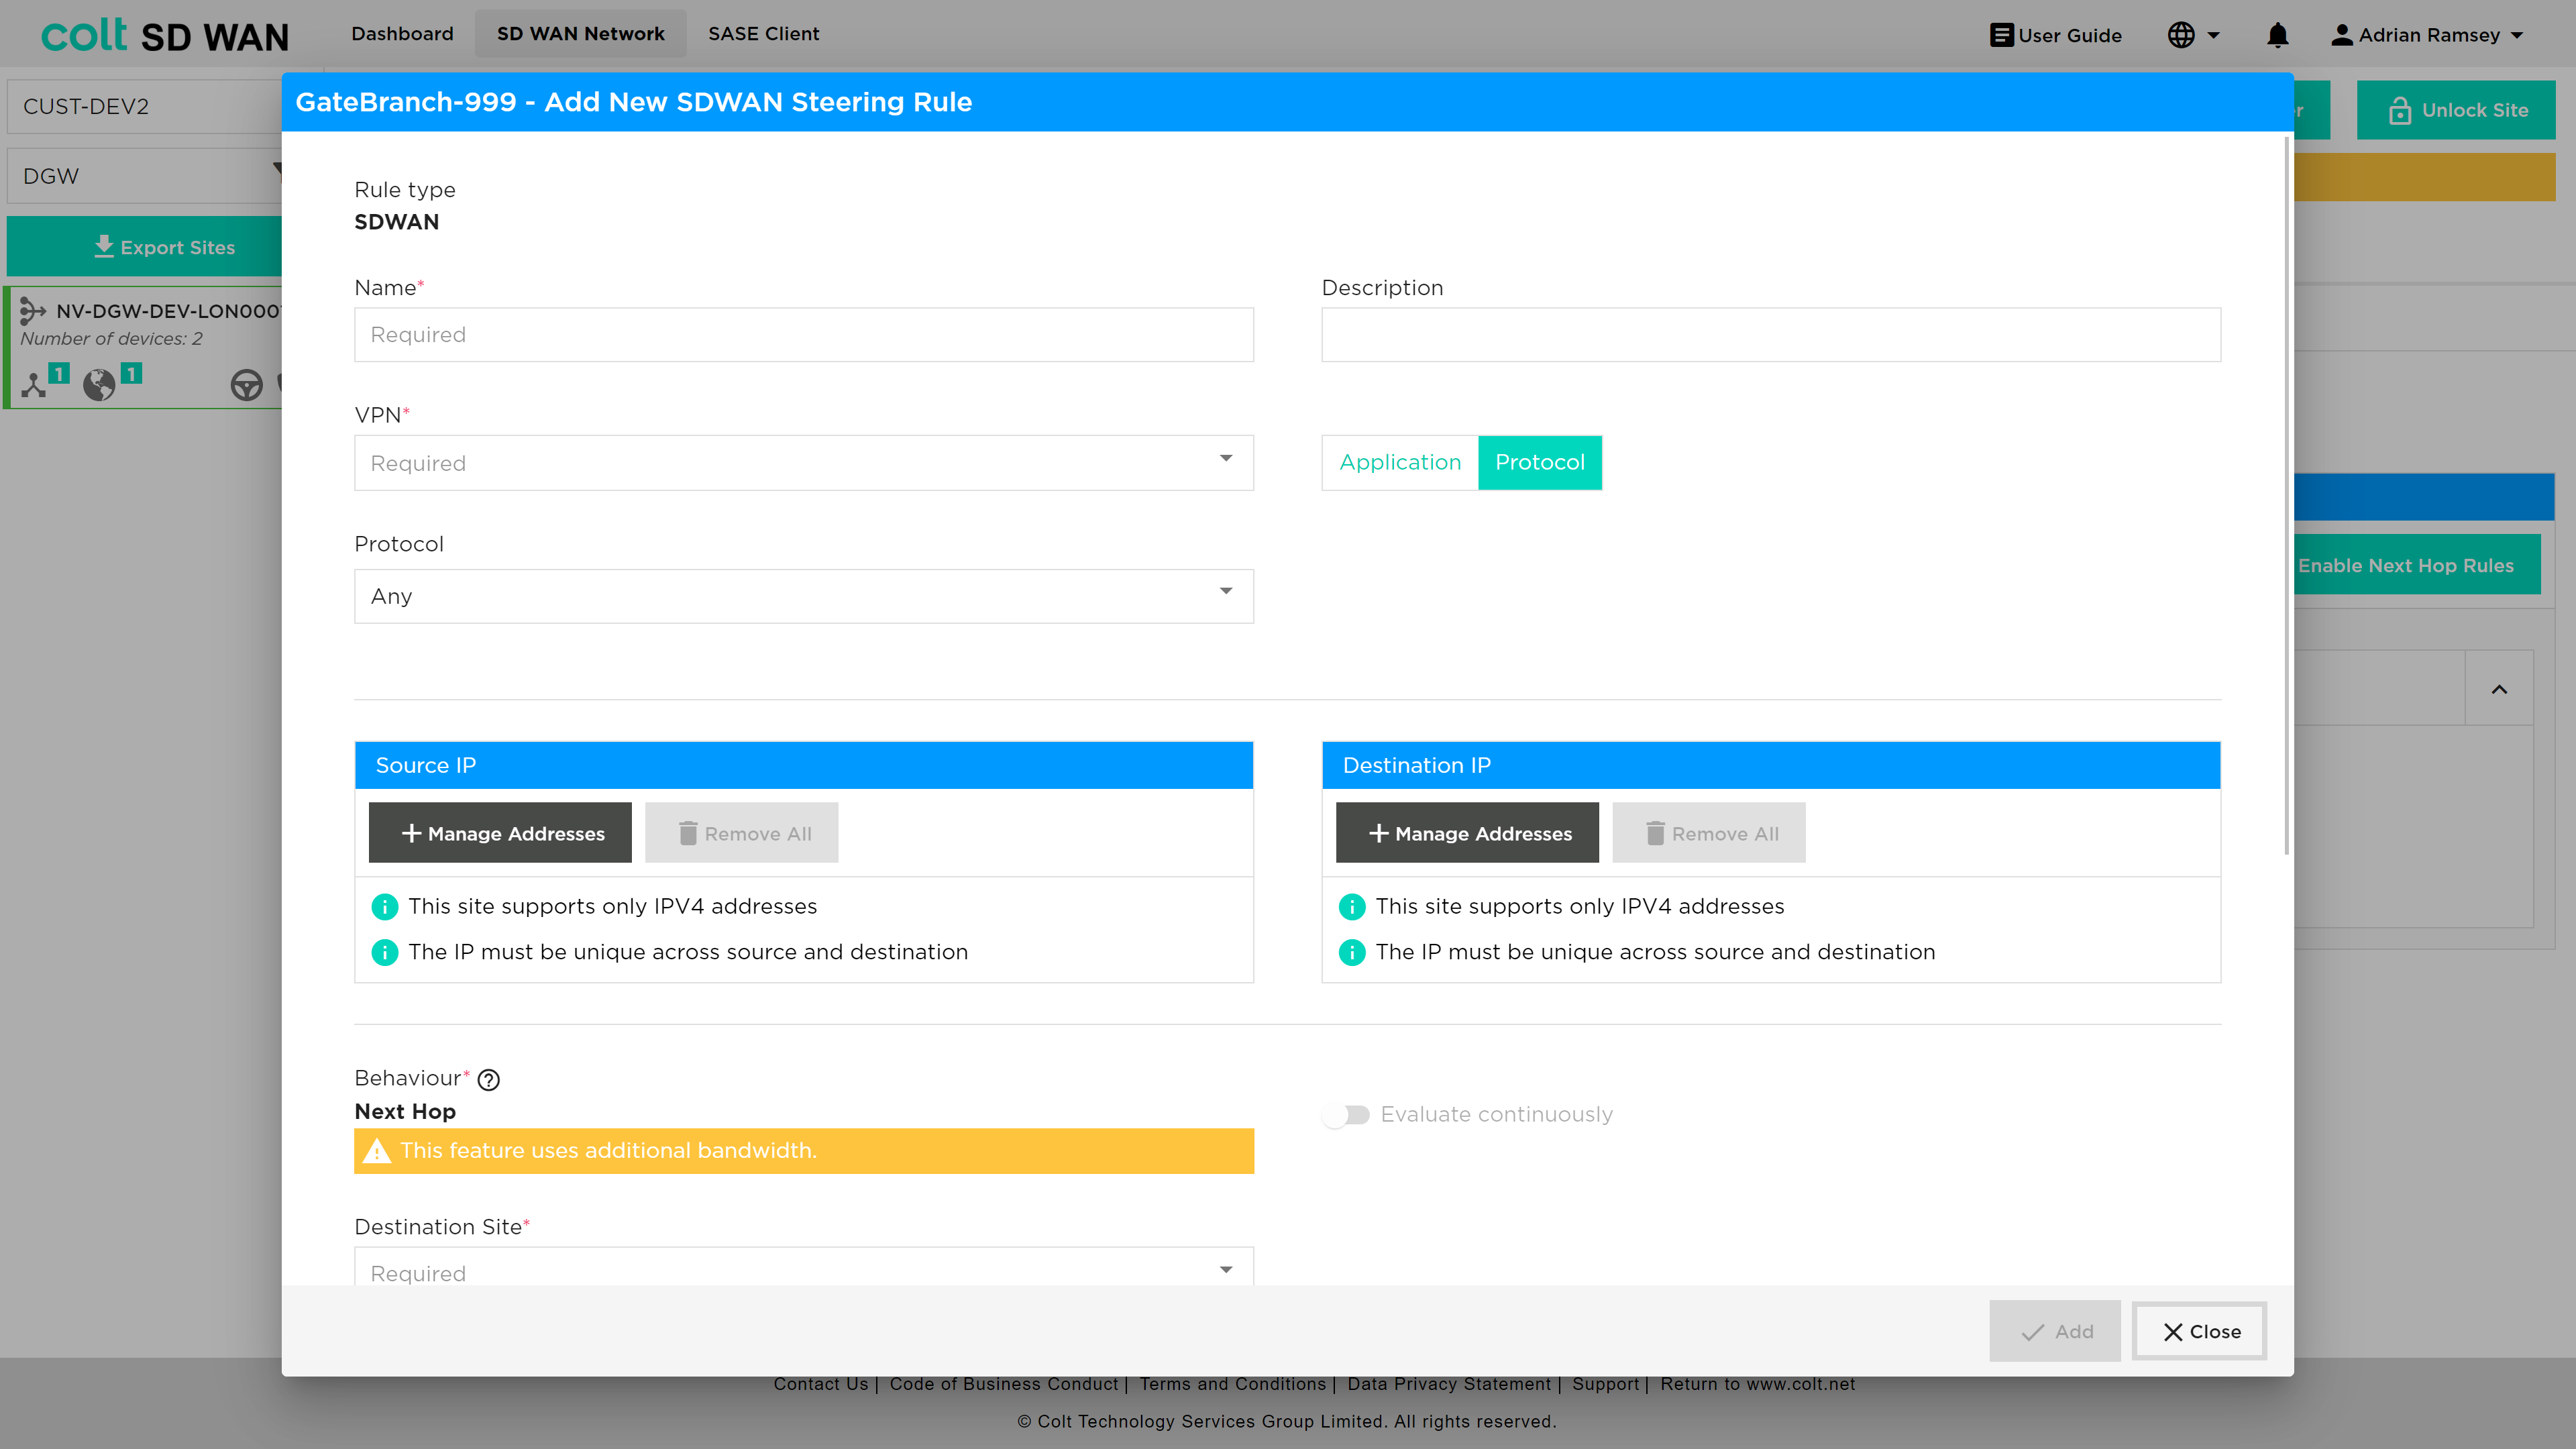
Task: Click the Export Sites button
Action: coord(145,247)
